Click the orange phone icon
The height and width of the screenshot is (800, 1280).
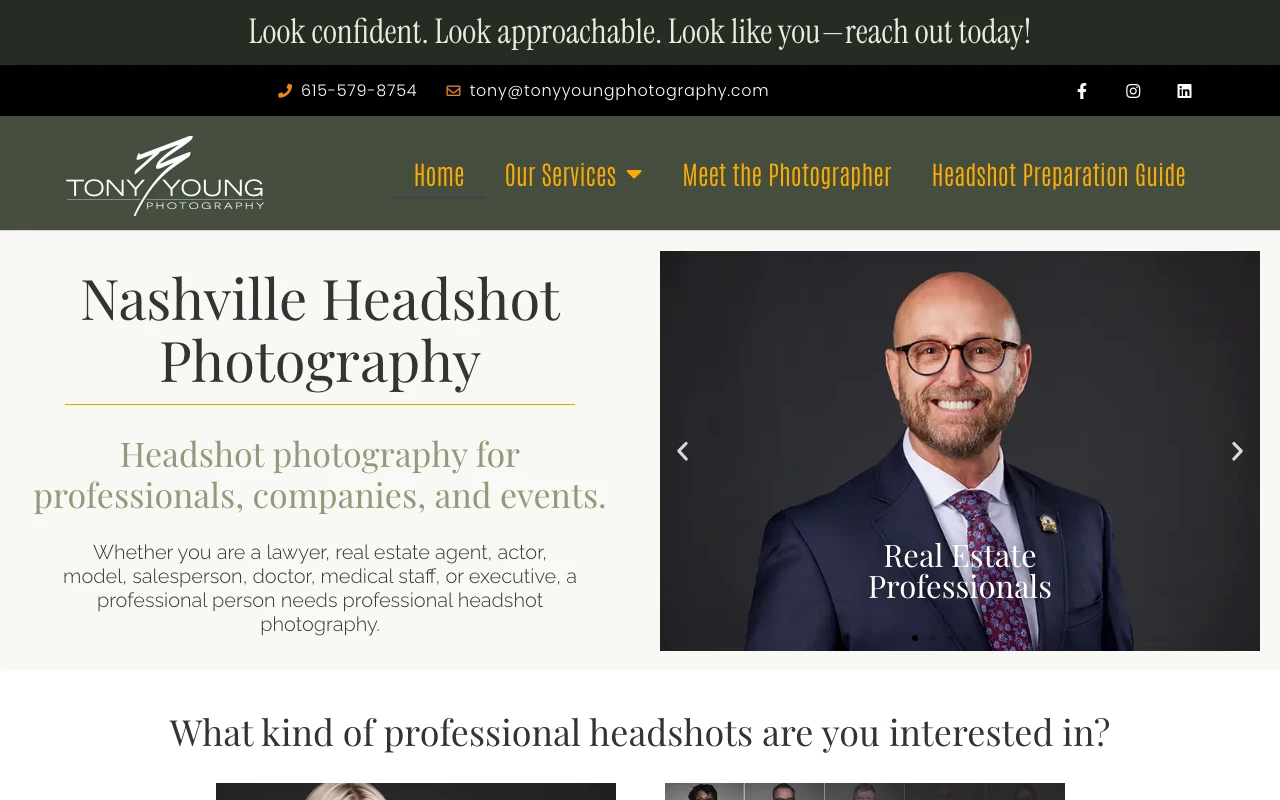click(285, 91)
